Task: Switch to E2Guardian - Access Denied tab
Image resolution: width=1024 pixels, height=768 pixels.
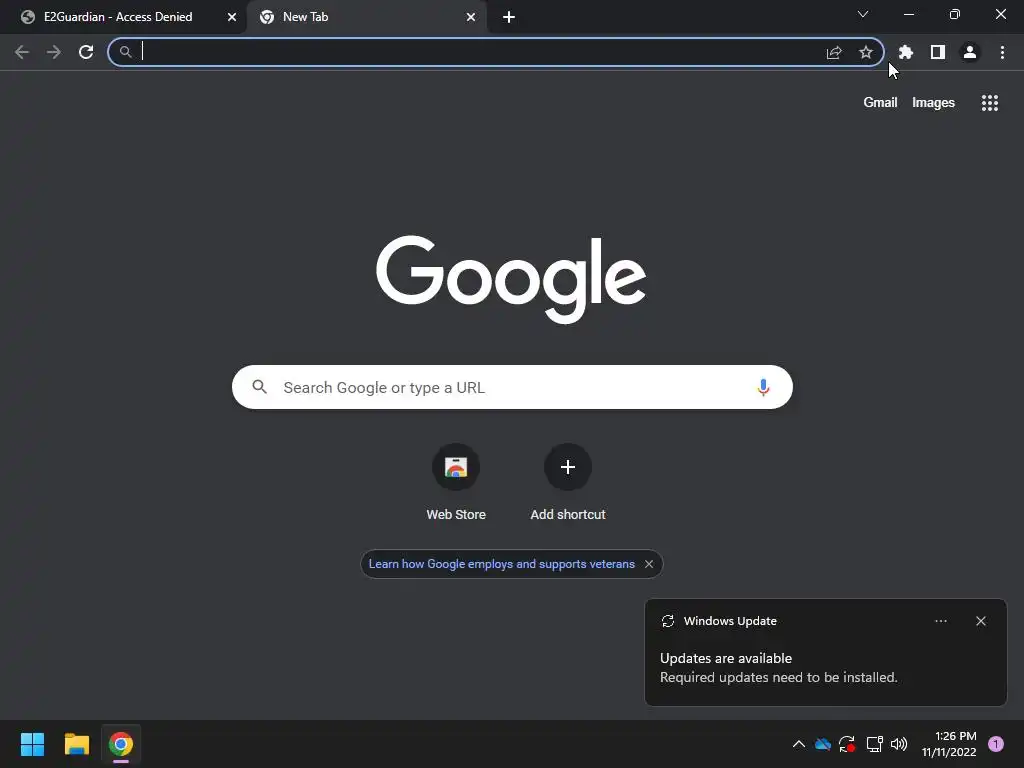Action: (118, 17)
